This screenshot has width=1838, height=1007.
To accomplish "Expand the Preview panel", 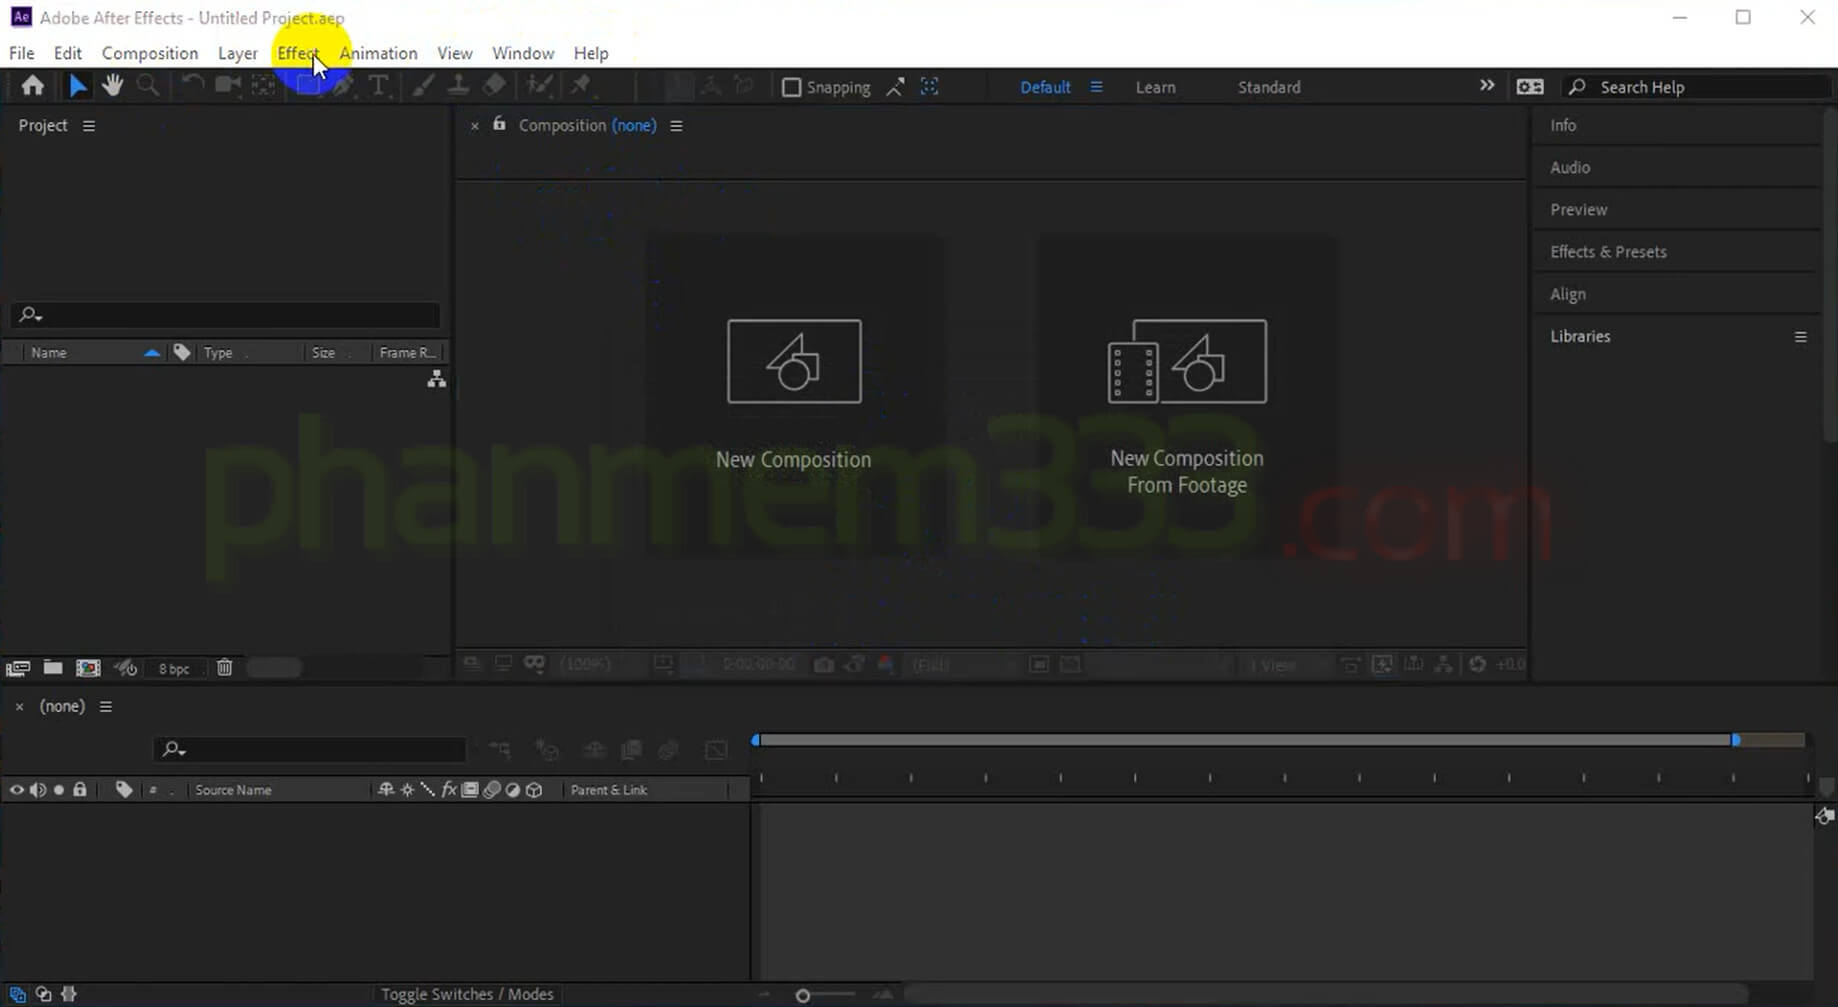I will (1579, 209).
